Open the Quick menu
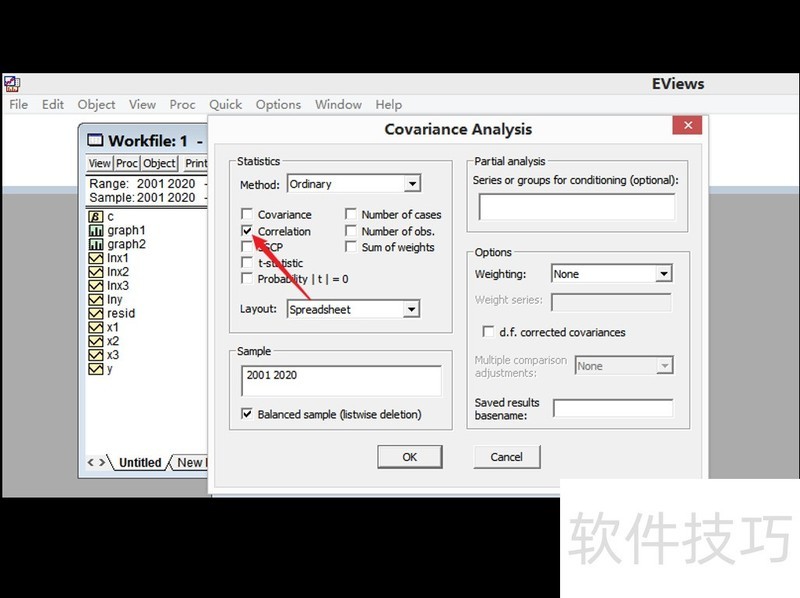The height and width of the screenshot is (598, 800). point(225,105)
